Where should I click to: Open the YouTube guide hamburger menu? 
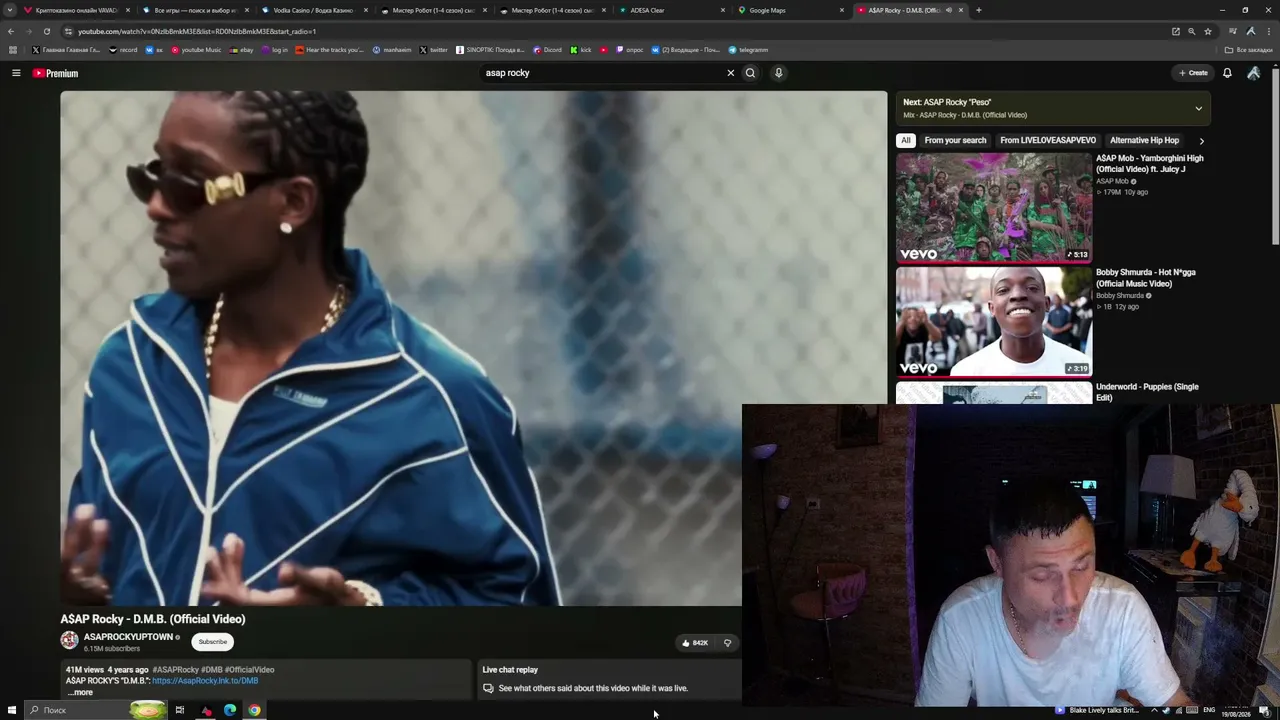16,73
